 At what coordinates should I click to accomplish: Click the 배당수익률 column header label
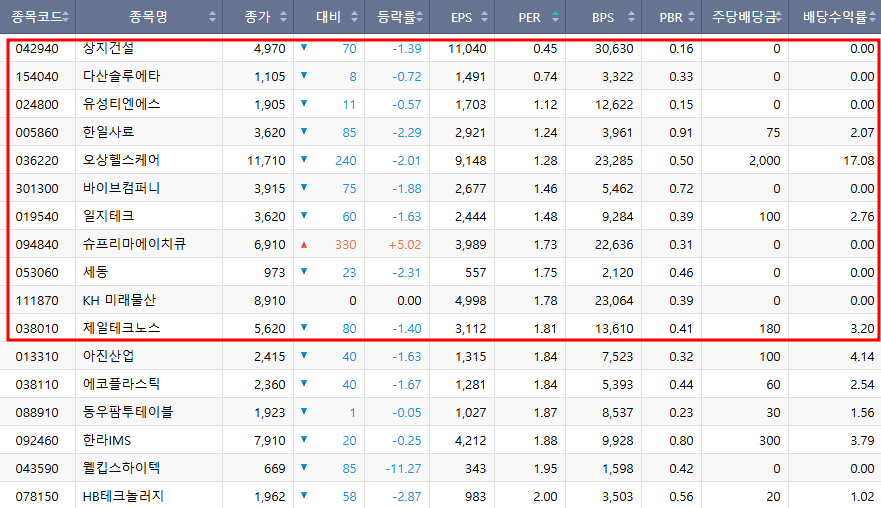click(x=835, y=17)
